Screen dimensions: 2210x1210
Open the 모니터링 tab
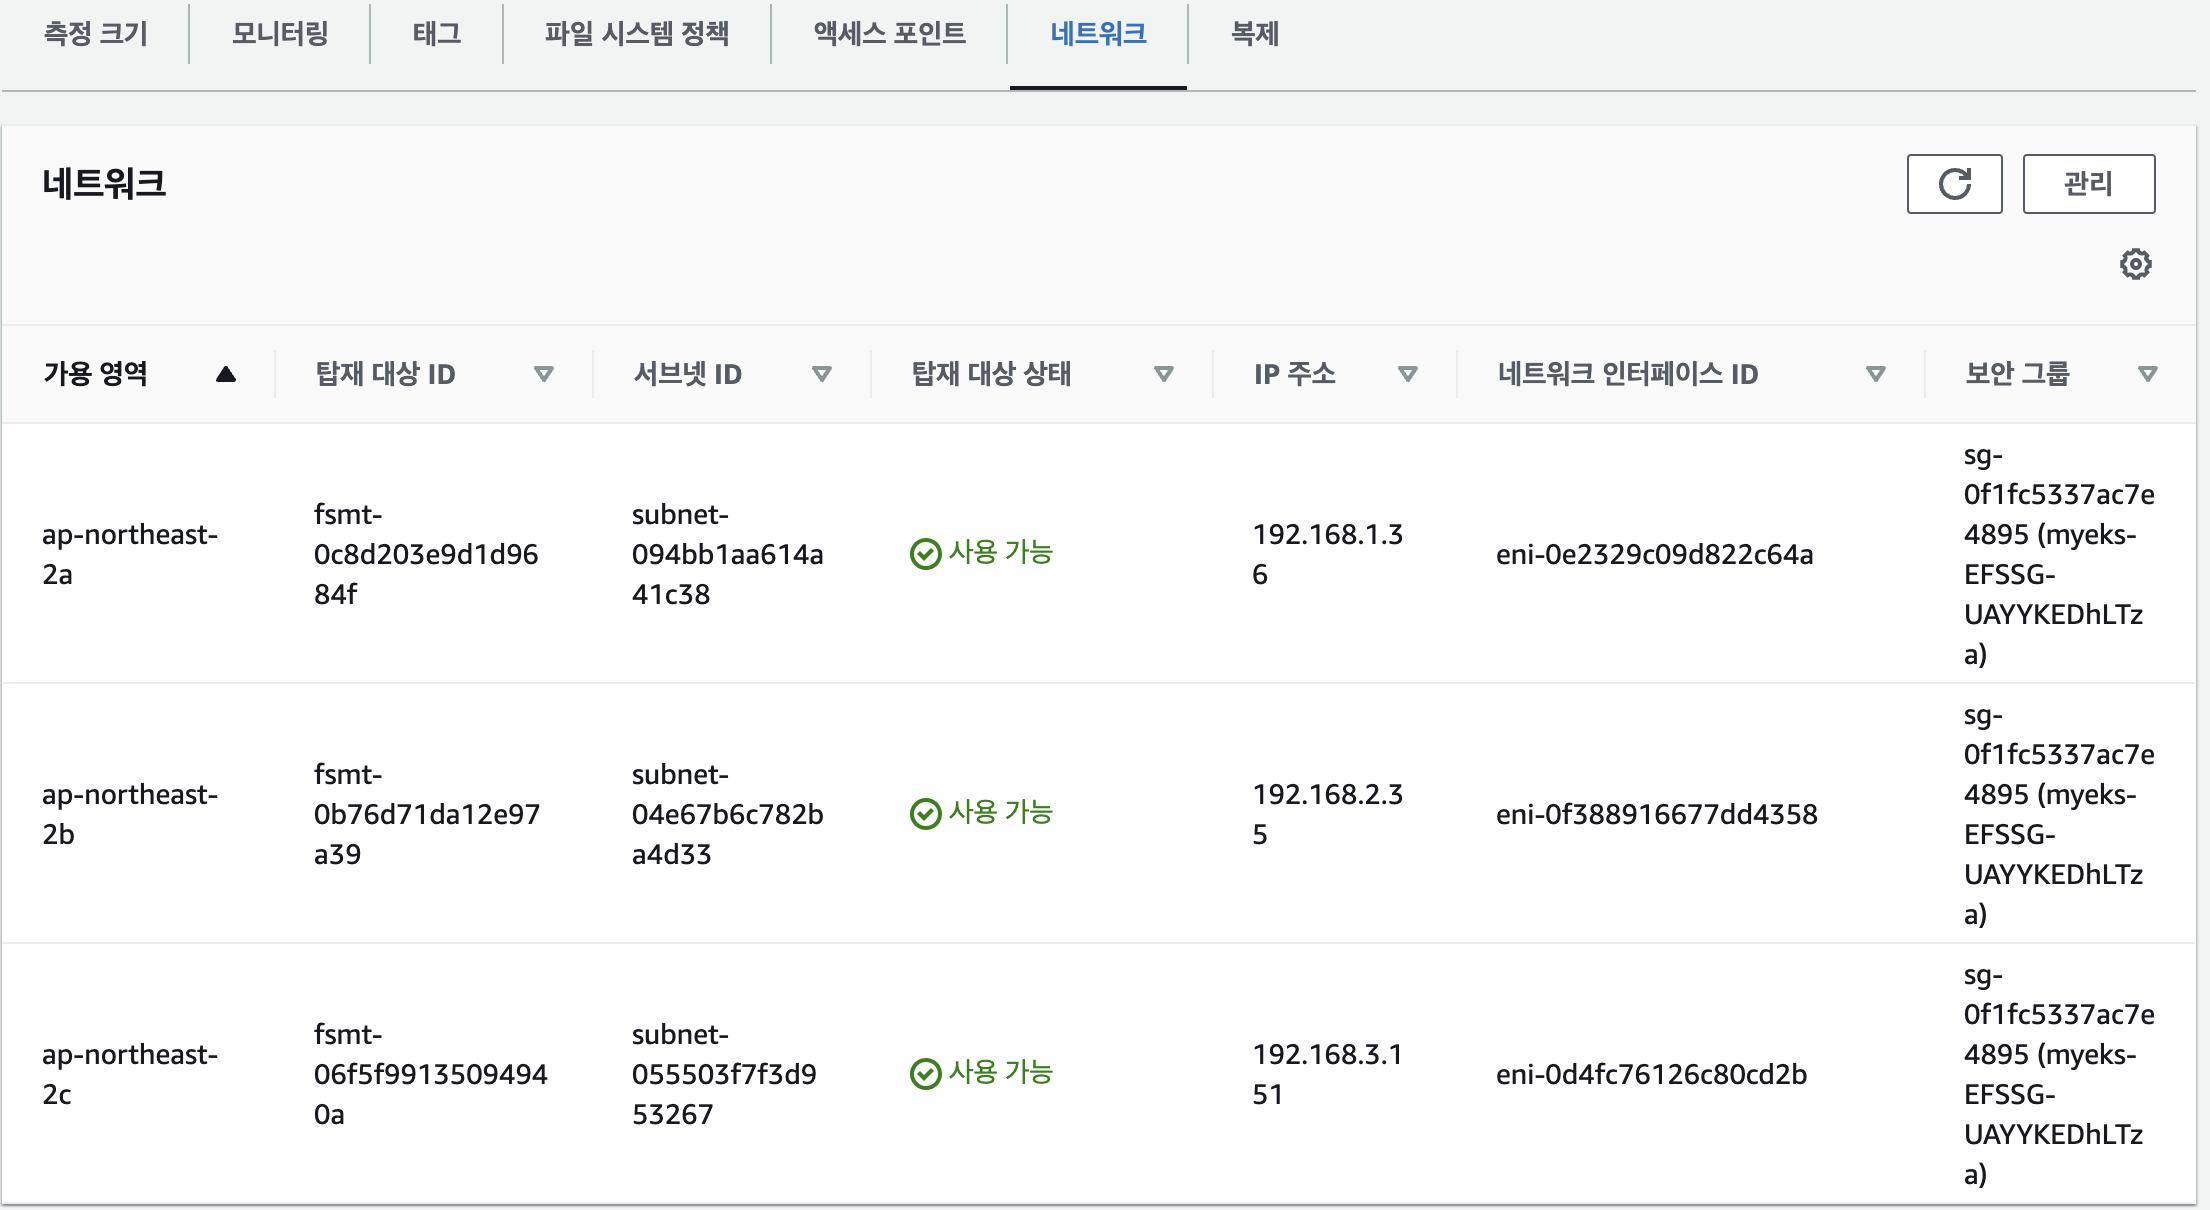pos(280,34)
